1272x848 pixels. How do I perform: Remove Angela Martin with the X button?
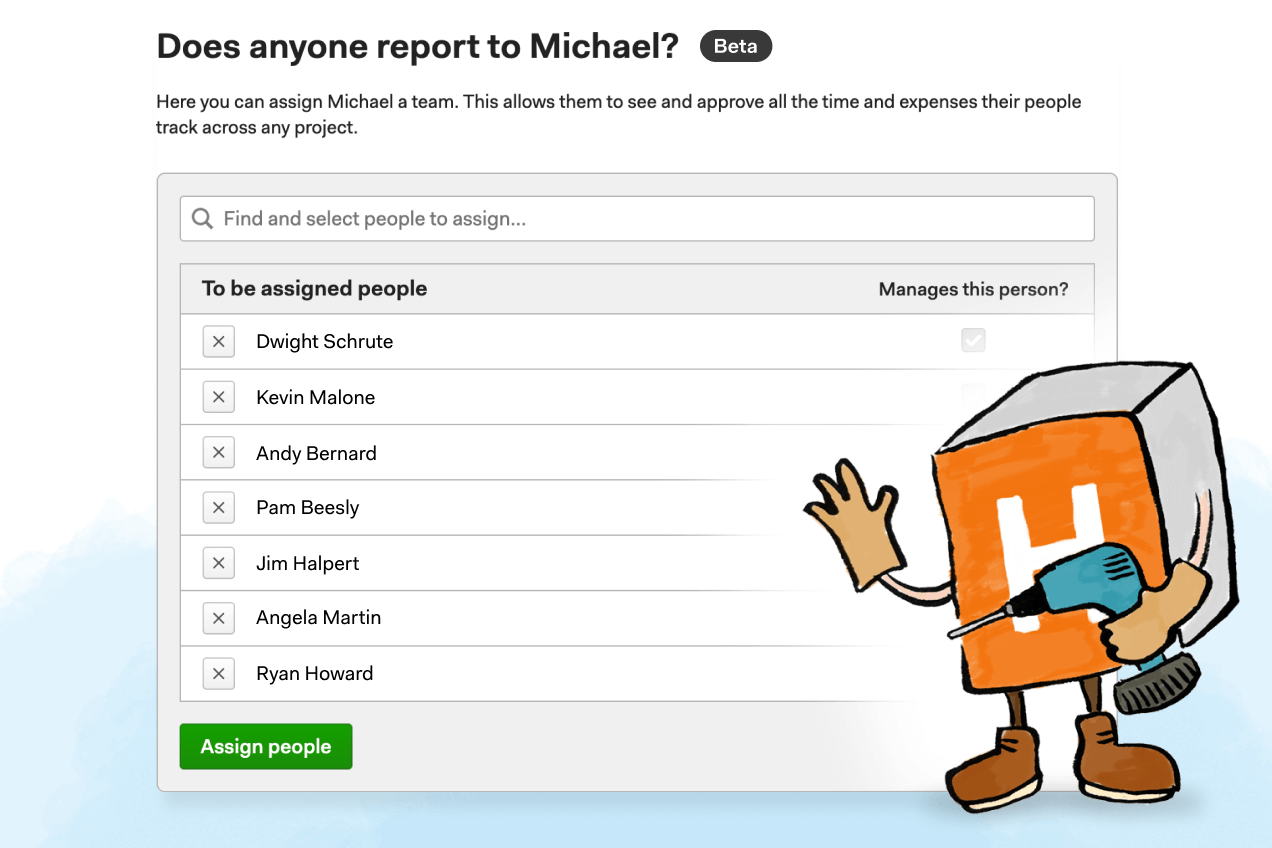point(218,617)
